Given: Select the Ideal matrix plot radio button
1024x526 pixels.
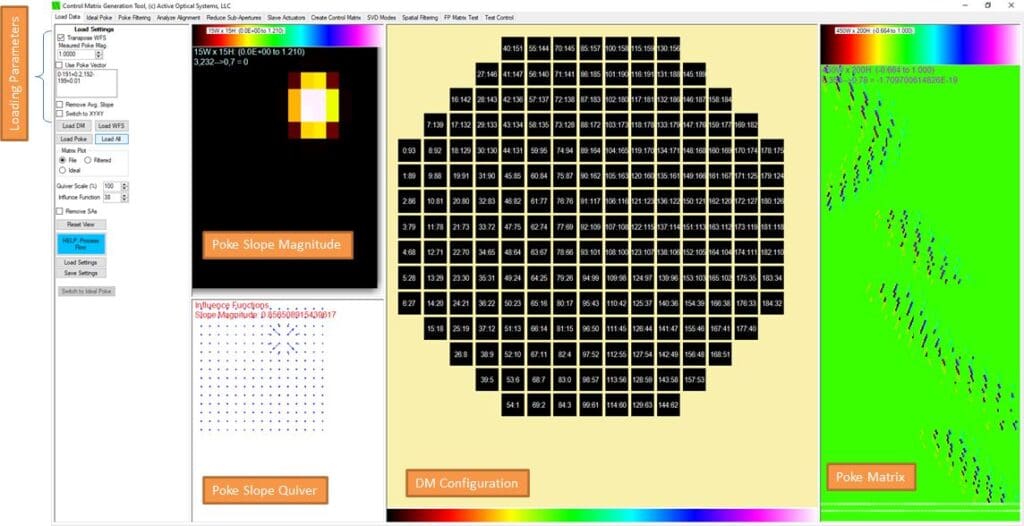Looking at the screenshot, I should tap(61, 170).
